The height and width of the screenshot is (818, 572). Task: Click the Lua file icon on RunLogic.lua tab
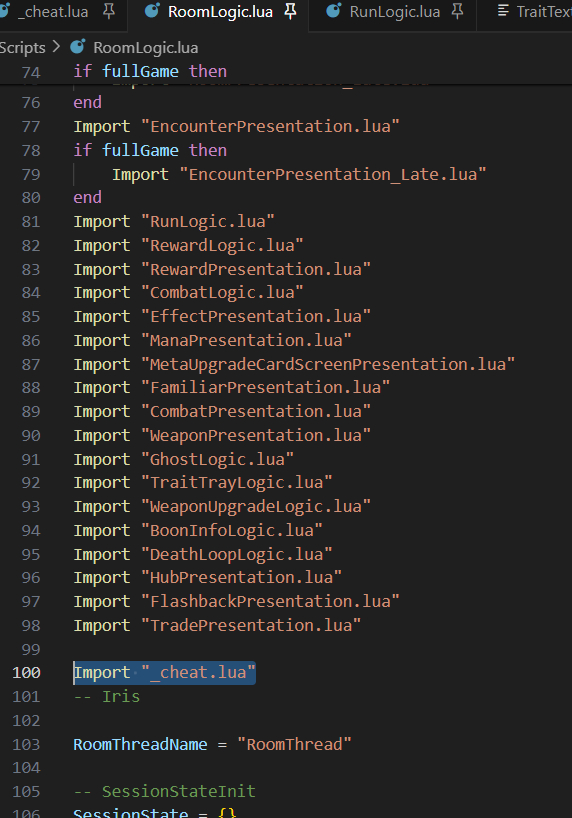(x=333, y=11)
